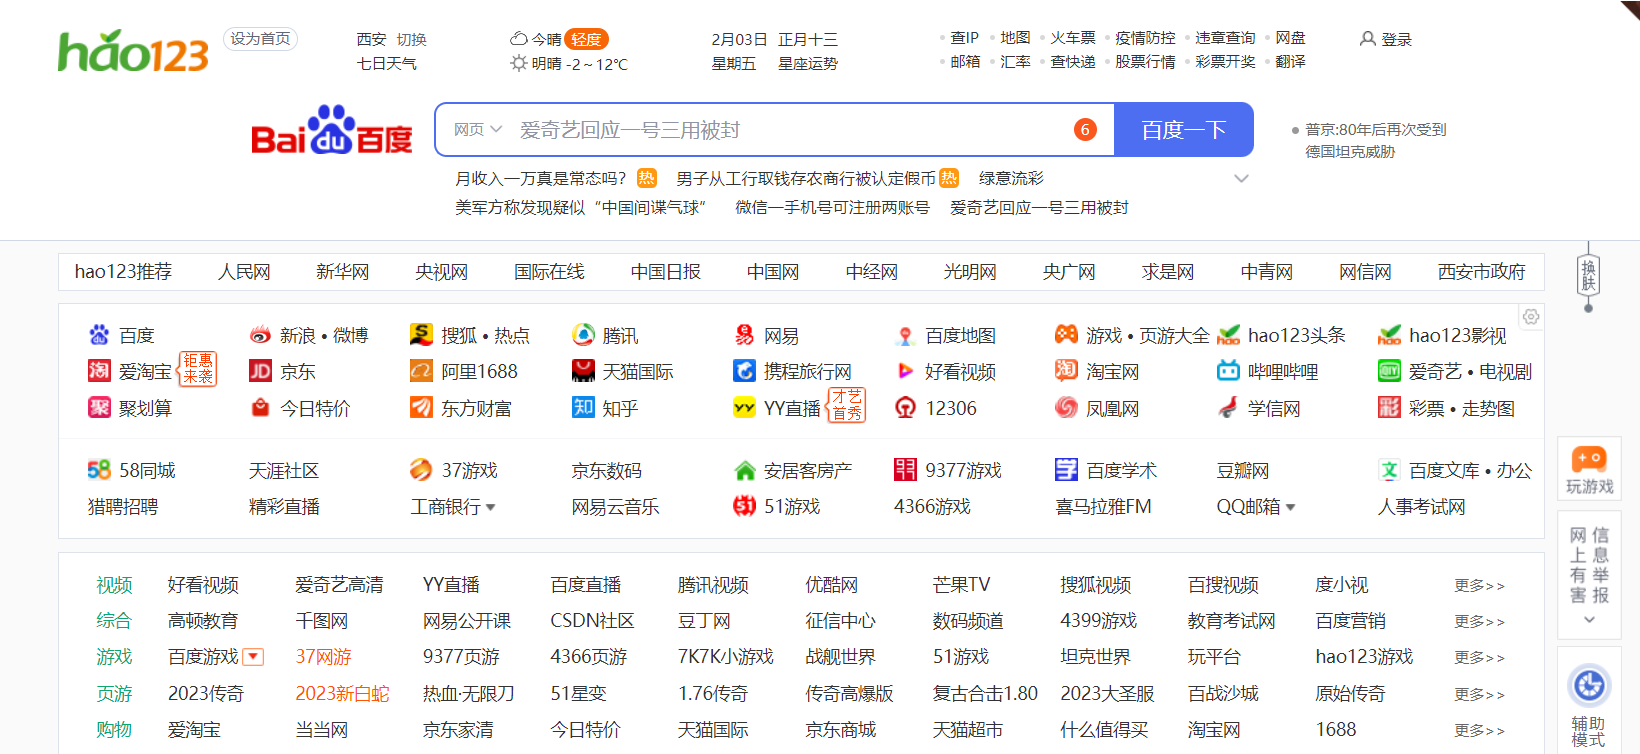Expand the QQ邮箱 dropdown arrow

[1290, 508]
